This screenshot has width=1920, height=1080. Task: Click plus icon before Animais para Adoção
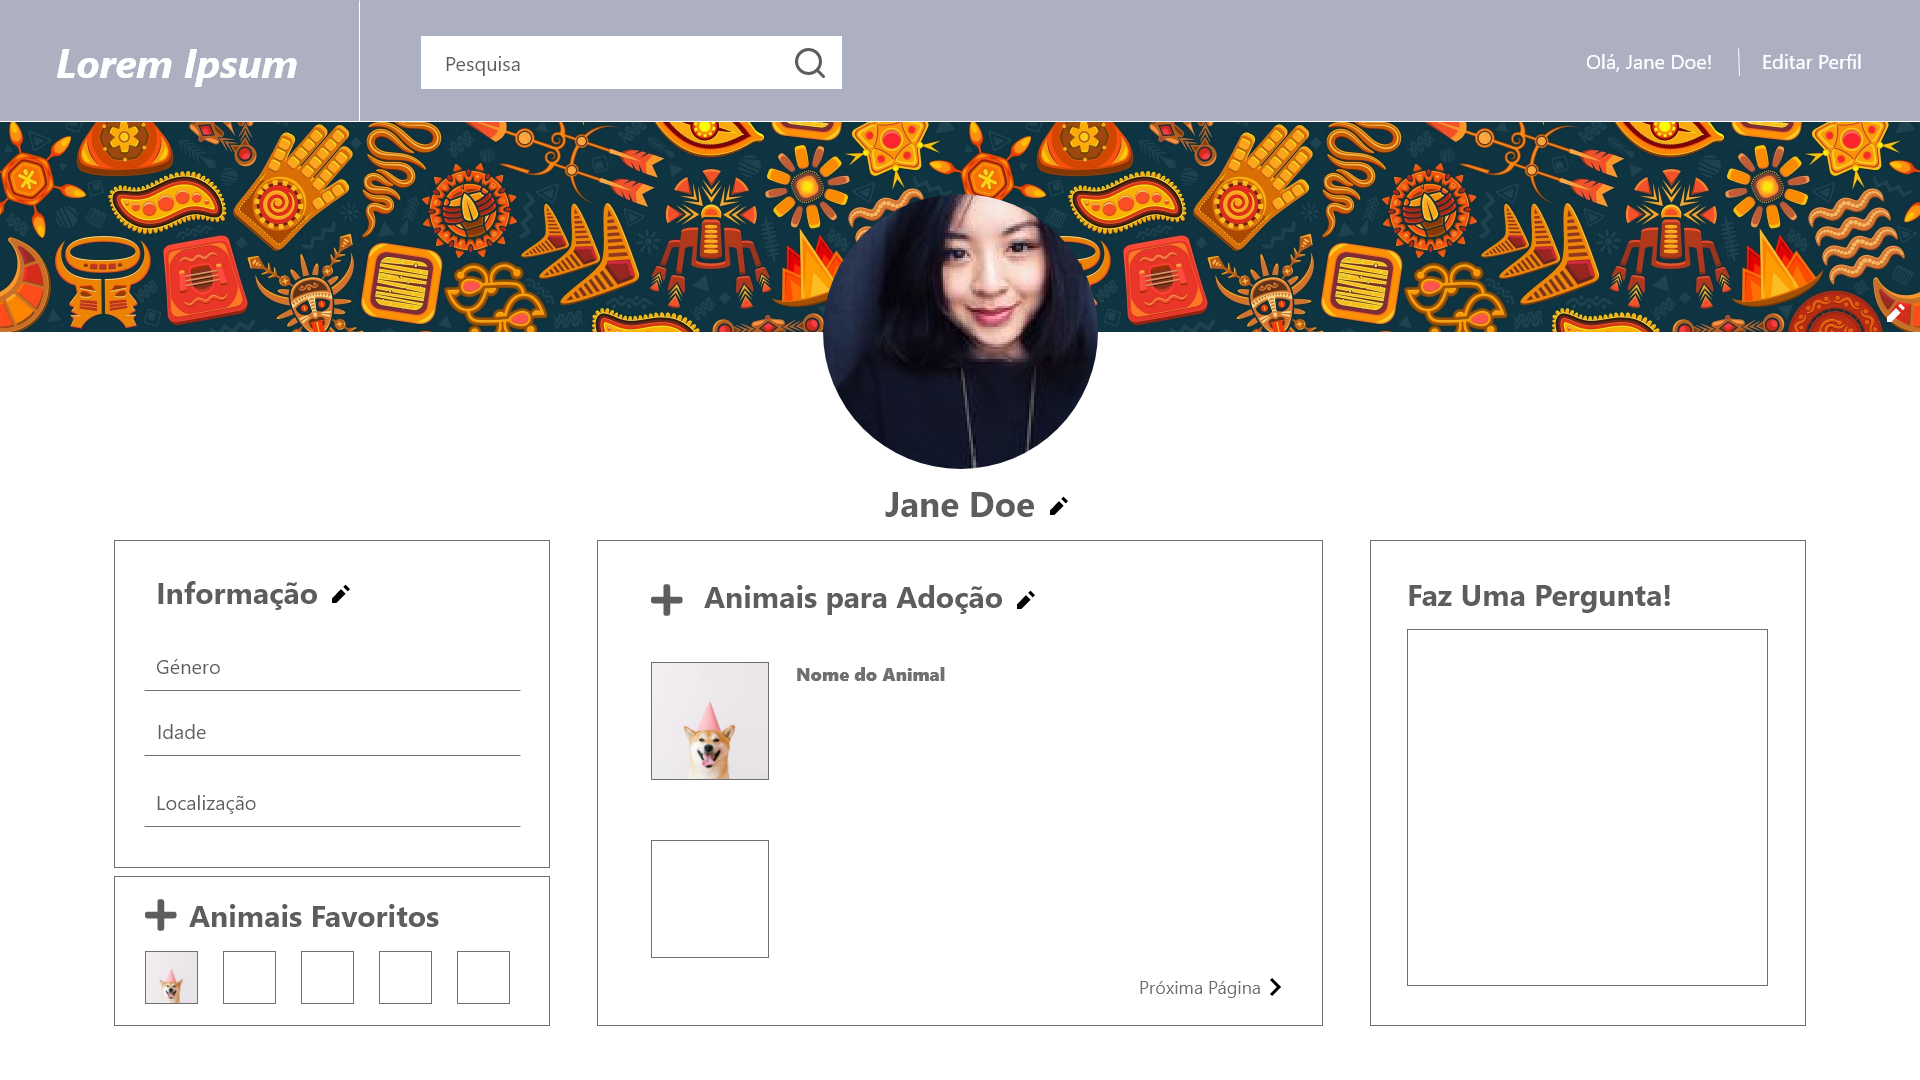666,600
